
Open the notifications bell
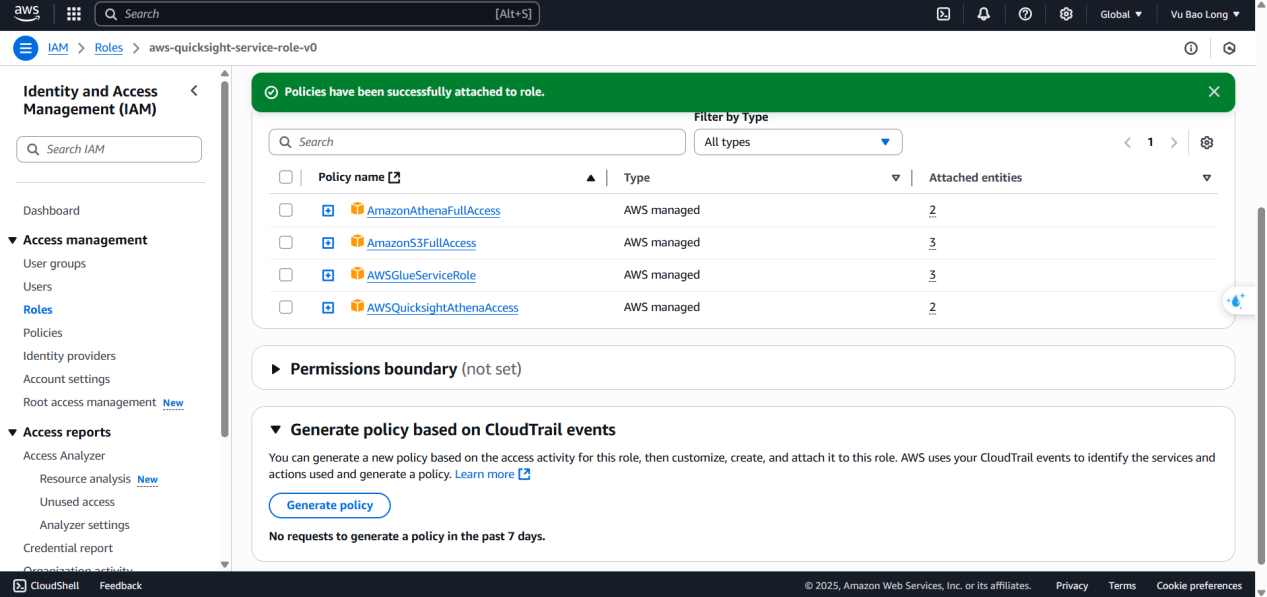(984, 14)
